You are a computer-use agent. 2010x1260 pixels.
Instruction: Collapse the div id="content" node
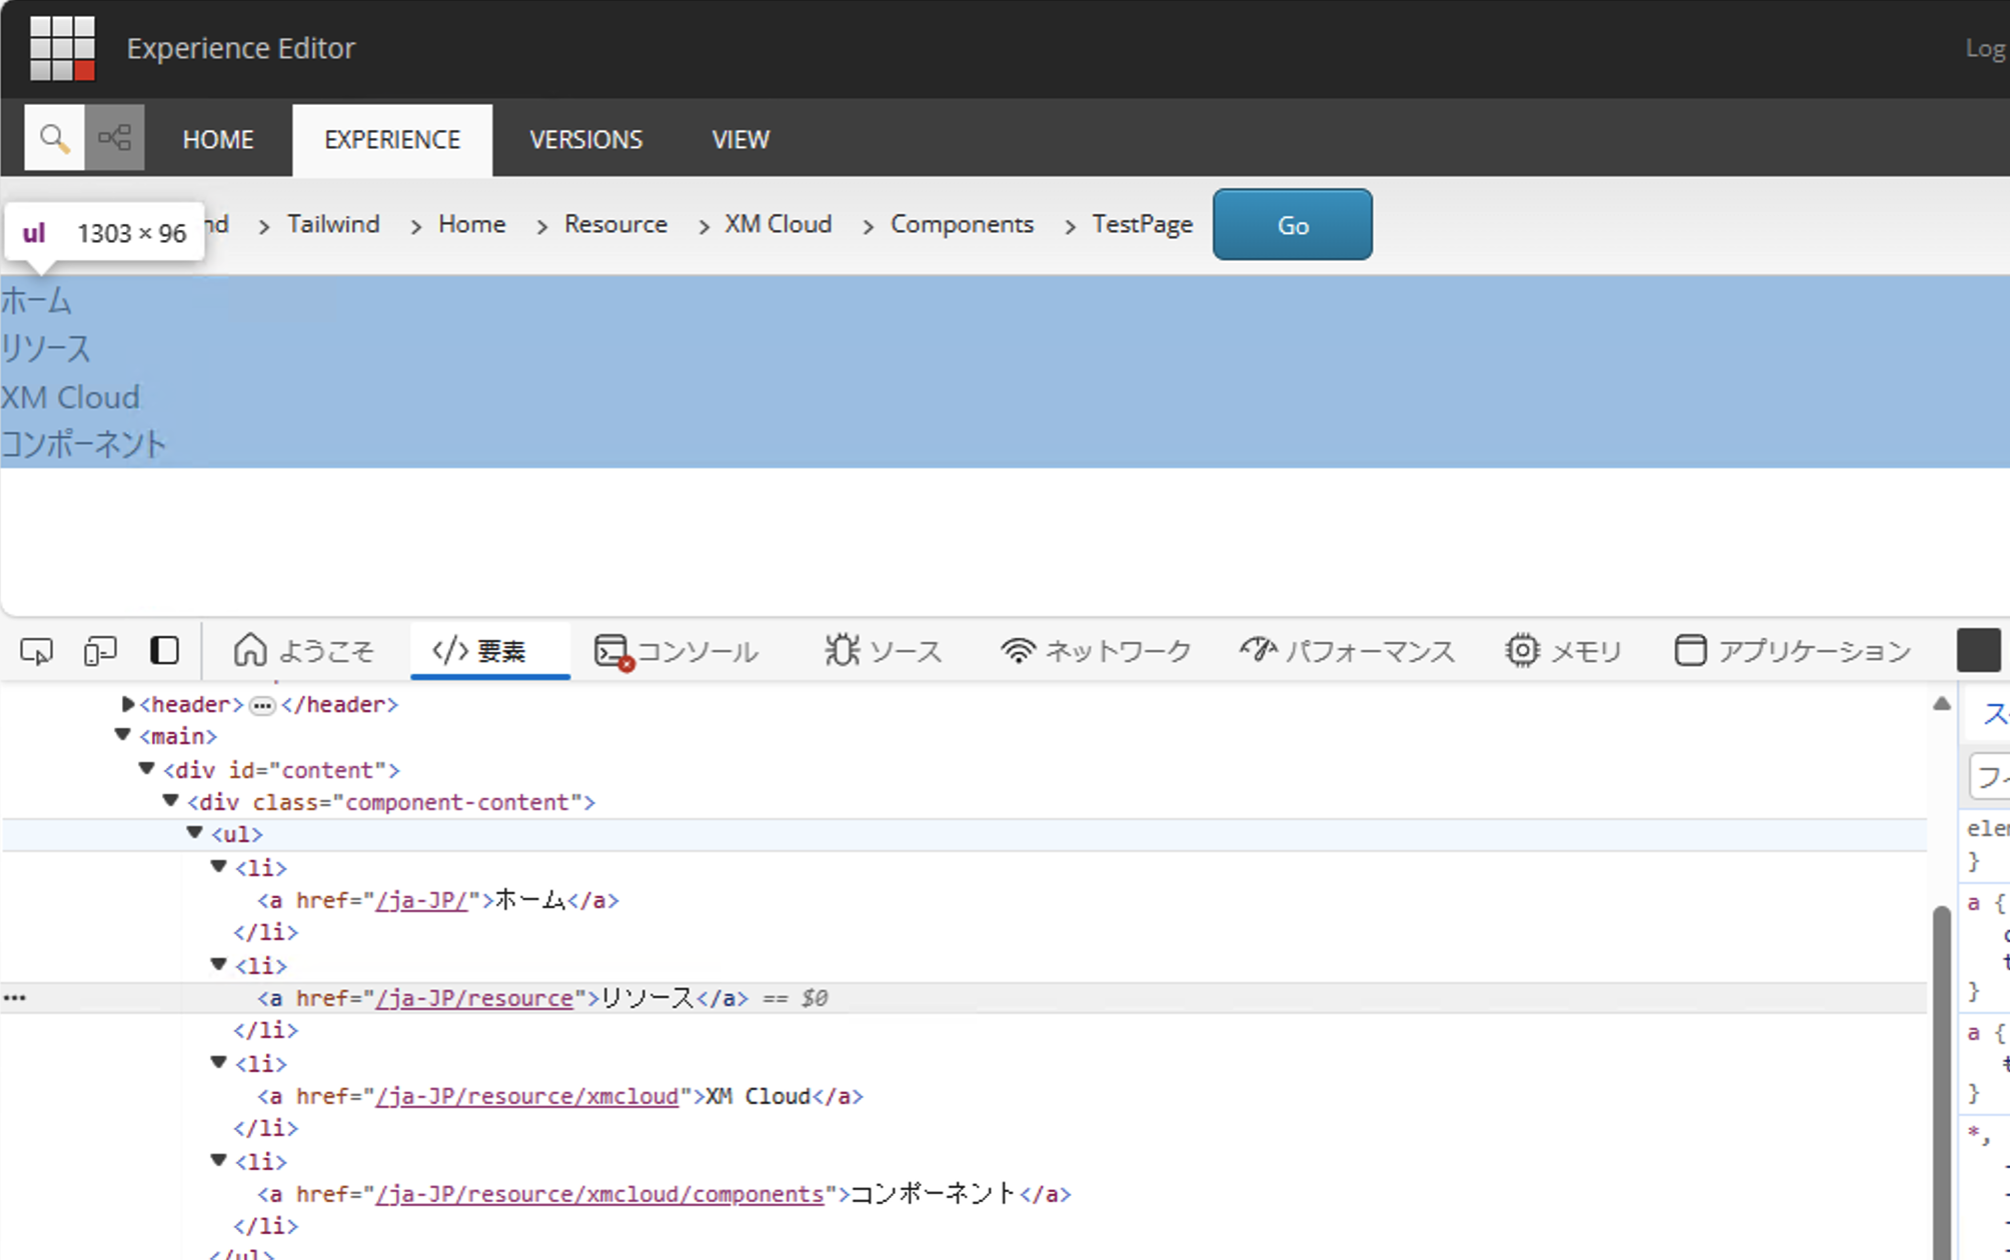[146, 769]
